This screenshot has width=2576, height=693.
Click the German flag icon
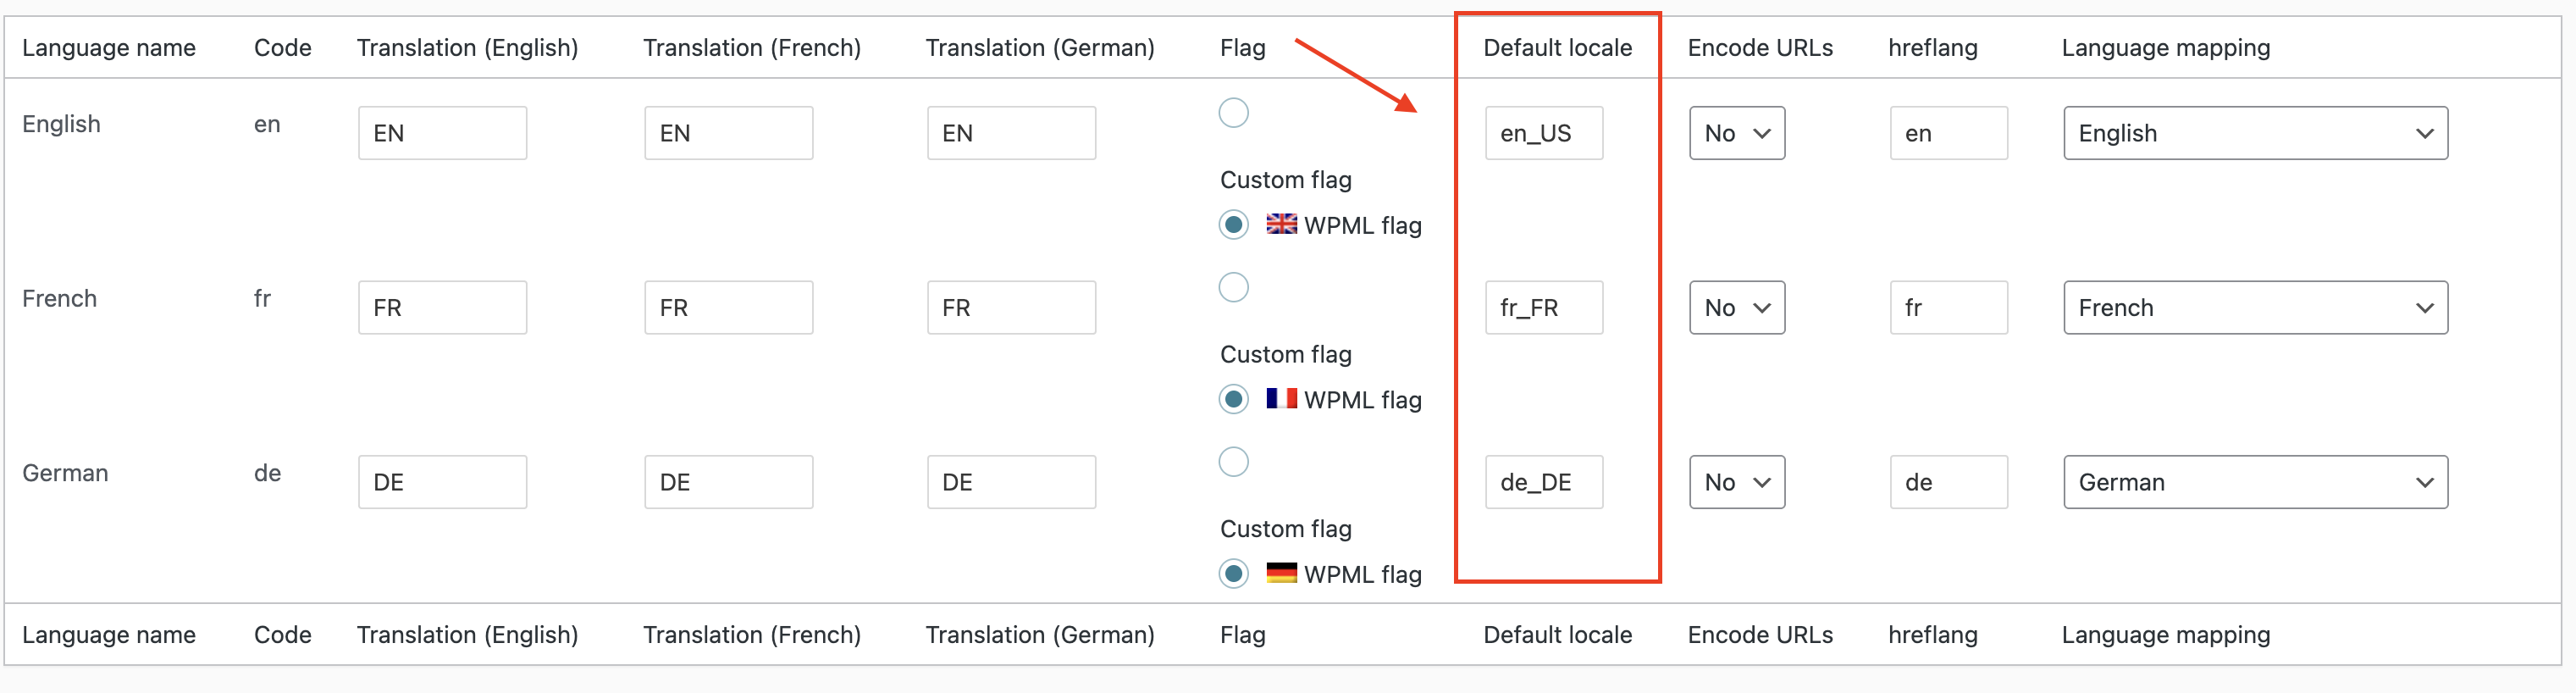coord(1281,573)
